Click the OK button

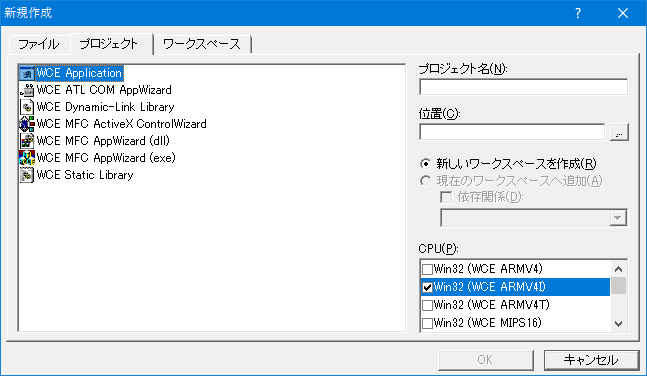coord(485,360)
